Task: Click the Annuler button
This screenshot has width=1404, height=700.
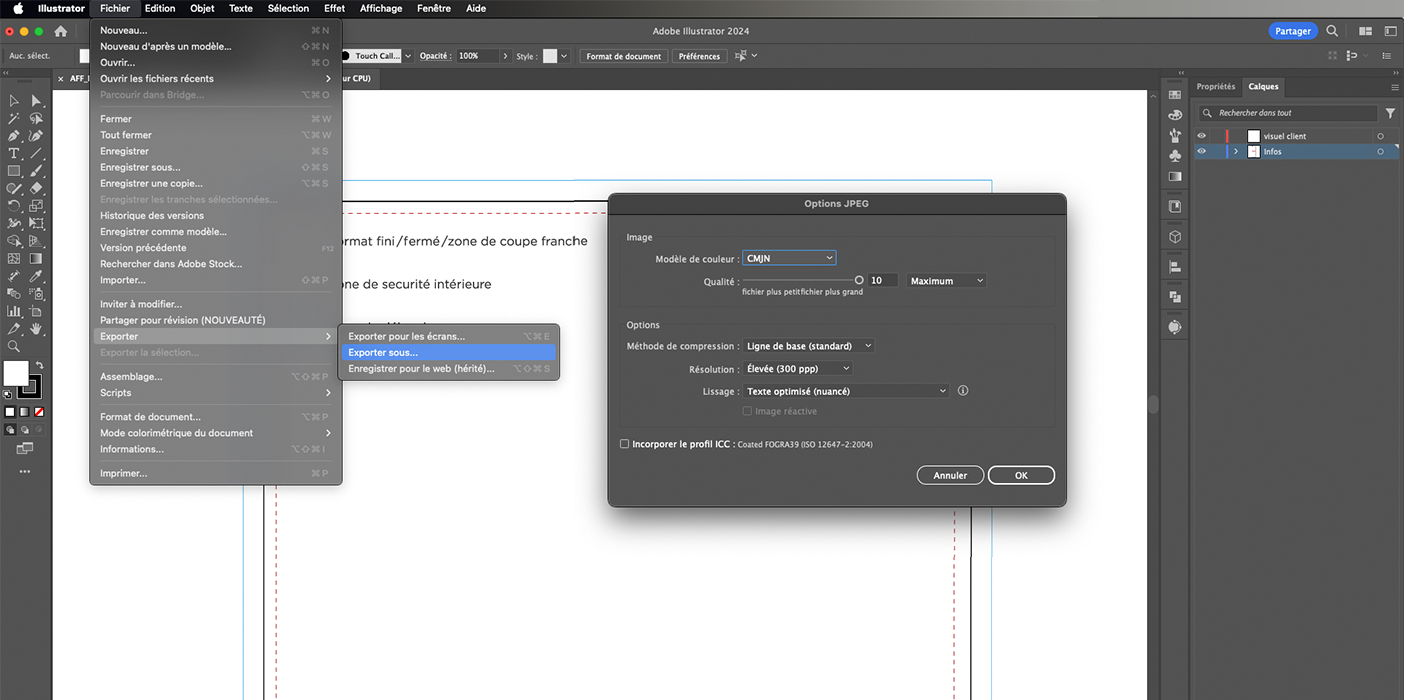Action: click(950, 476)
